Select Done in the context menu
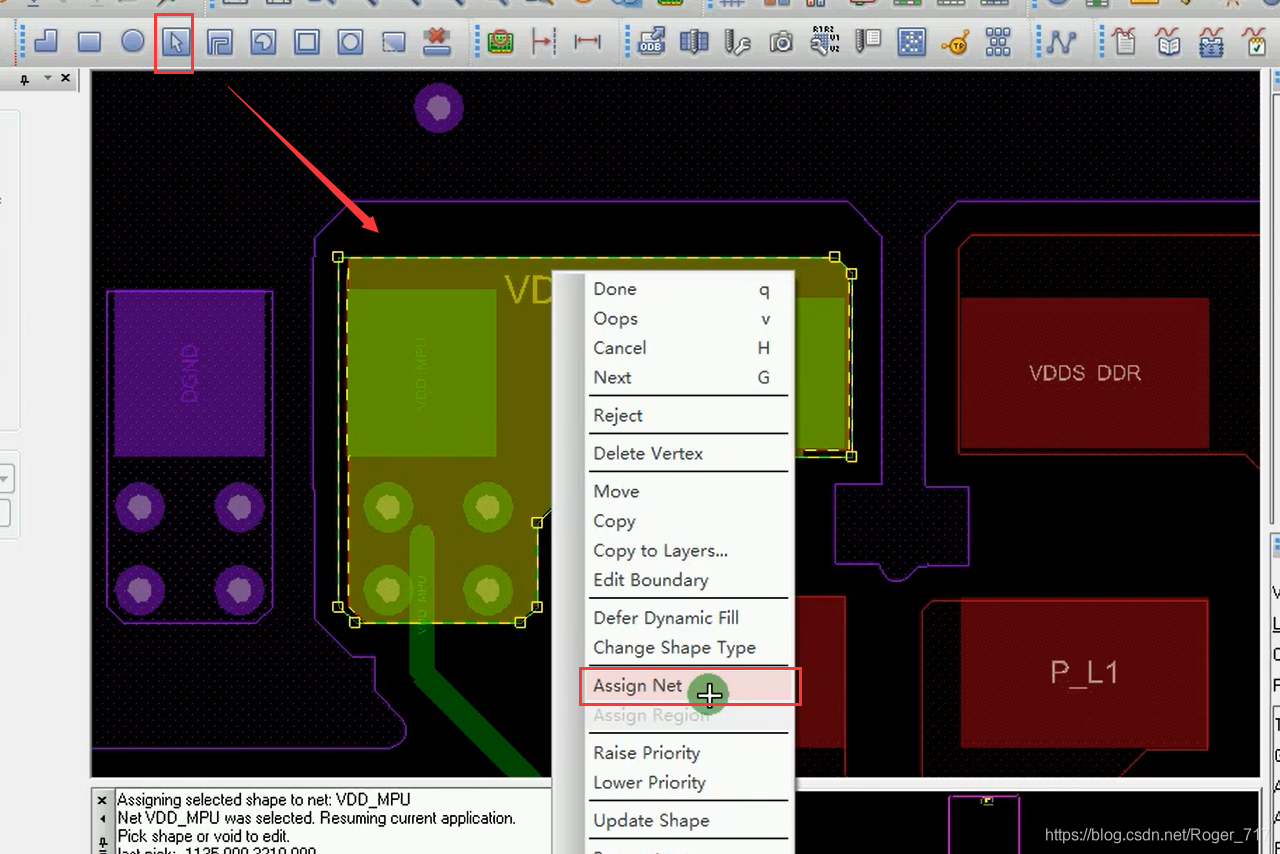This screenshot has width=1280, height=854. [x=615, y=289]
